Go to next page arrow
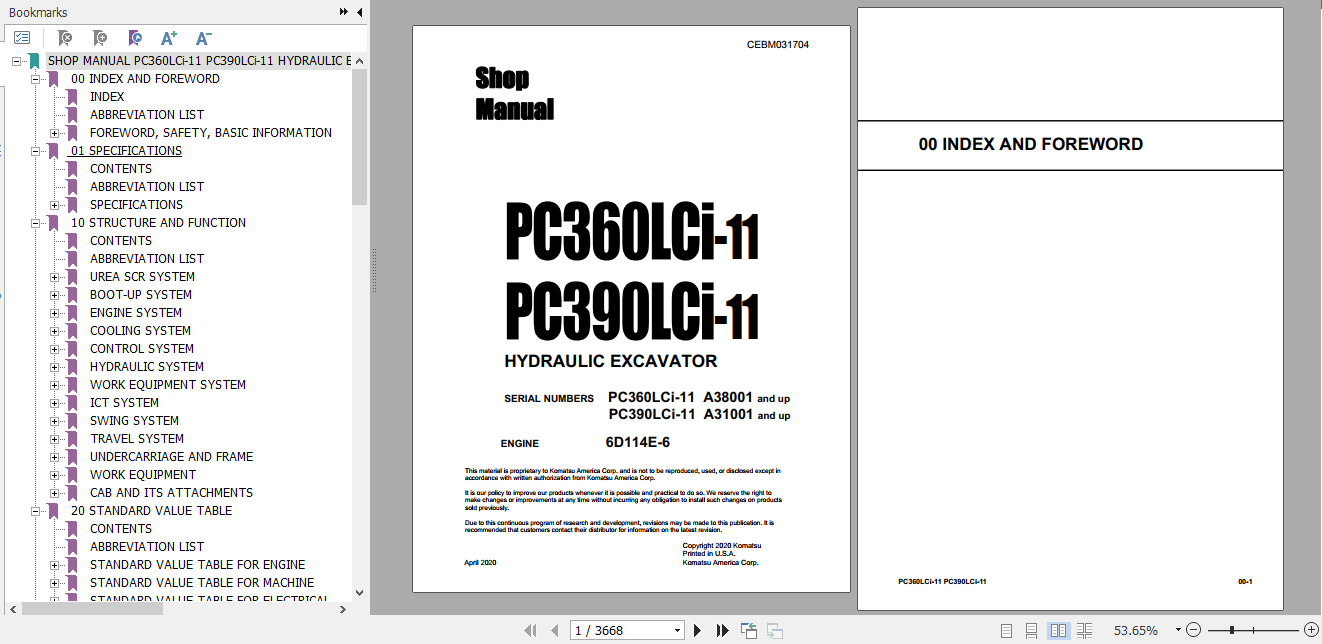 [x=698, y=630]
